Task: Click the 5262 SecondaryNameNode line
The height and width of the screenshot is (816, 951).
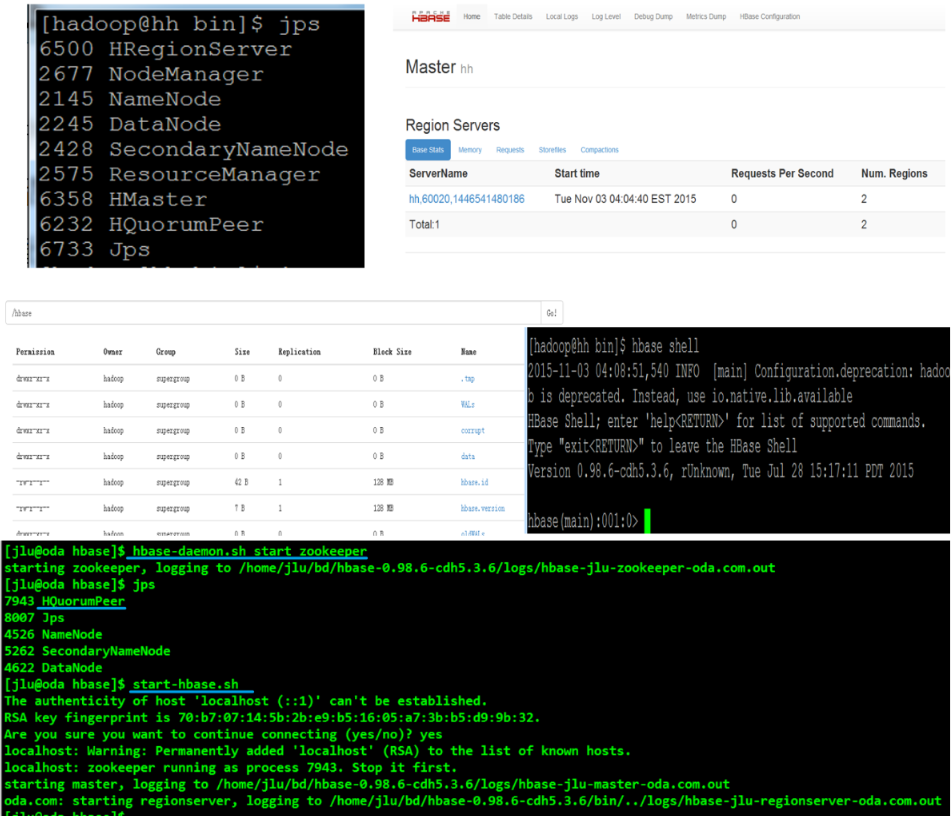Action: pos(87,651)
